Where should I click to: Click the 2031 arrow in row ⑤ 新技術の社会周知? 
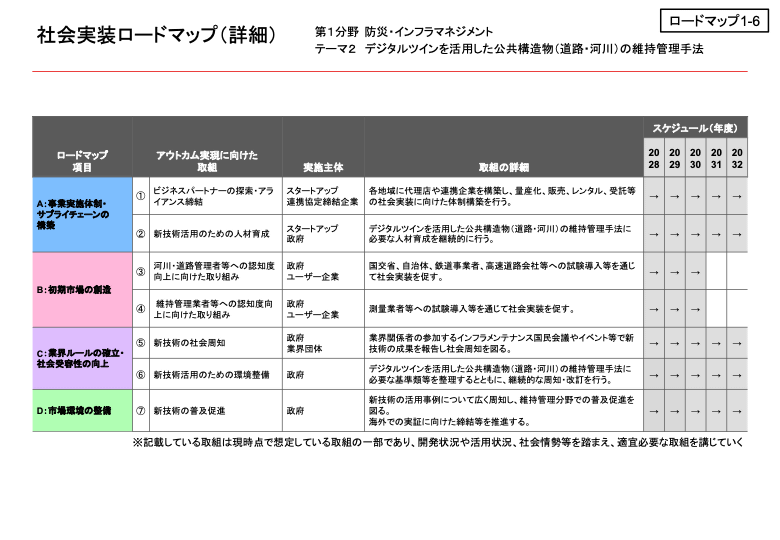[716, 343]
